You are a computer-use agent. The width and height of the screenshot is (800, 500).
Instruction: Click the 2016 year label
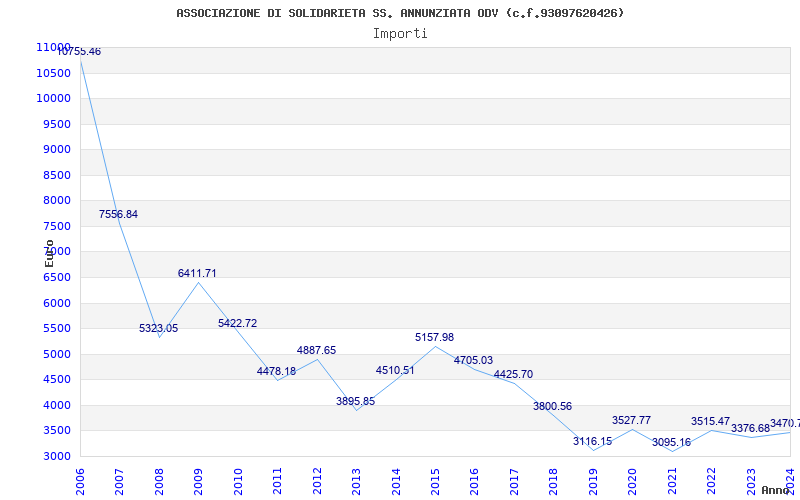pos(474,482)
